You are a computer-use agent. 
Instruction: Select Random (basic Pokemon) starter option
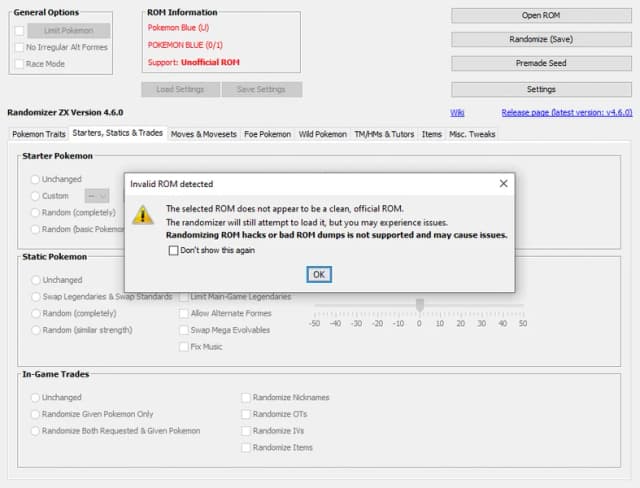(x=35, y=229)
